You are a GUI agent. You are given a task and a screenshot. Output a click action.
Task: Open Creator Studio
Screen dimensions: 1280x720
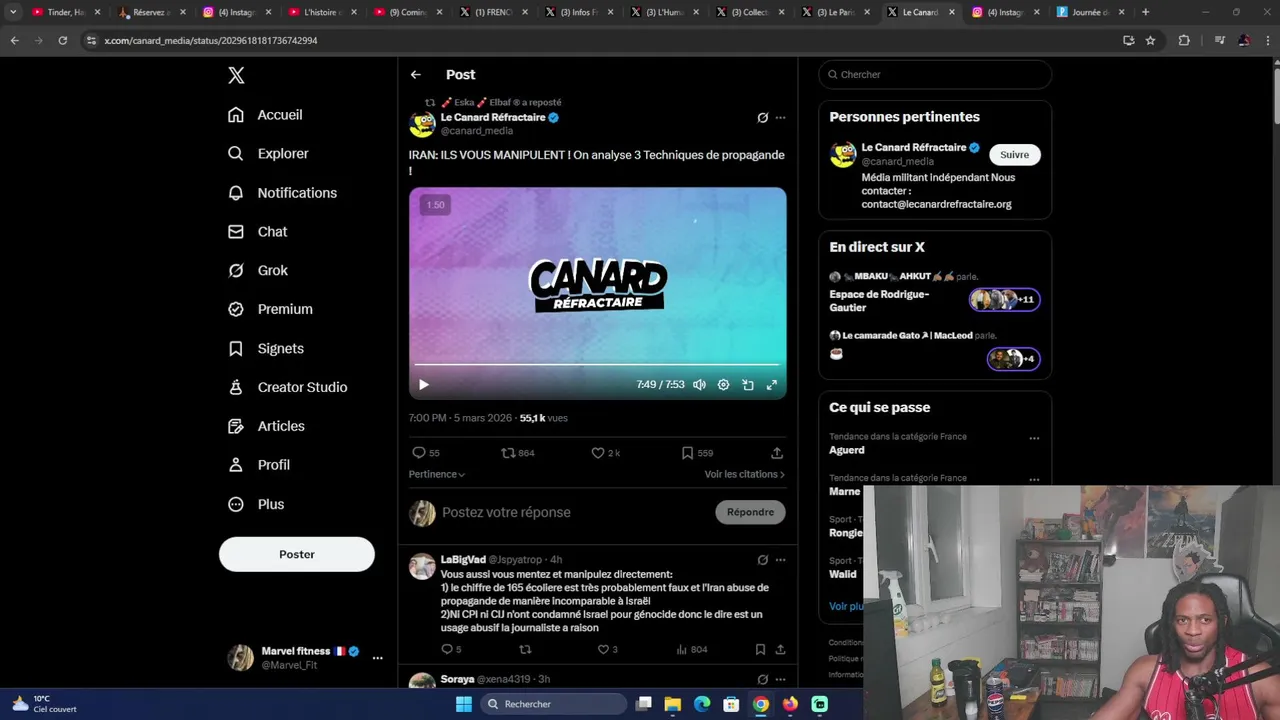pyautogui.click(x=287, y=387)
